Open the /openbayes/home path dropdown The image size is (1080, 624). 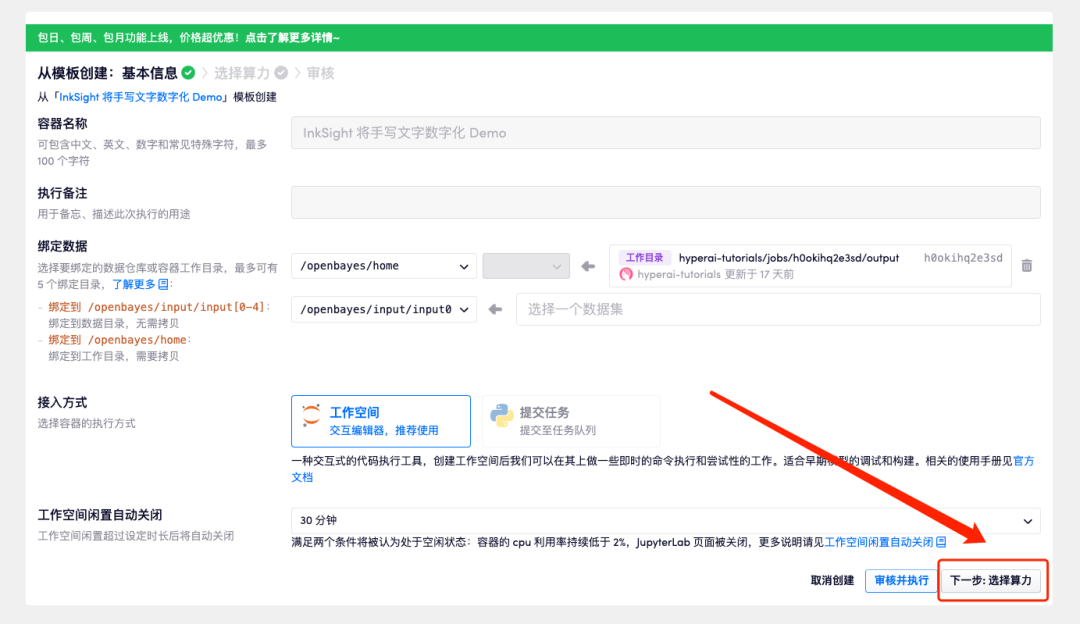pyautogui.click(x=383, y=266)
